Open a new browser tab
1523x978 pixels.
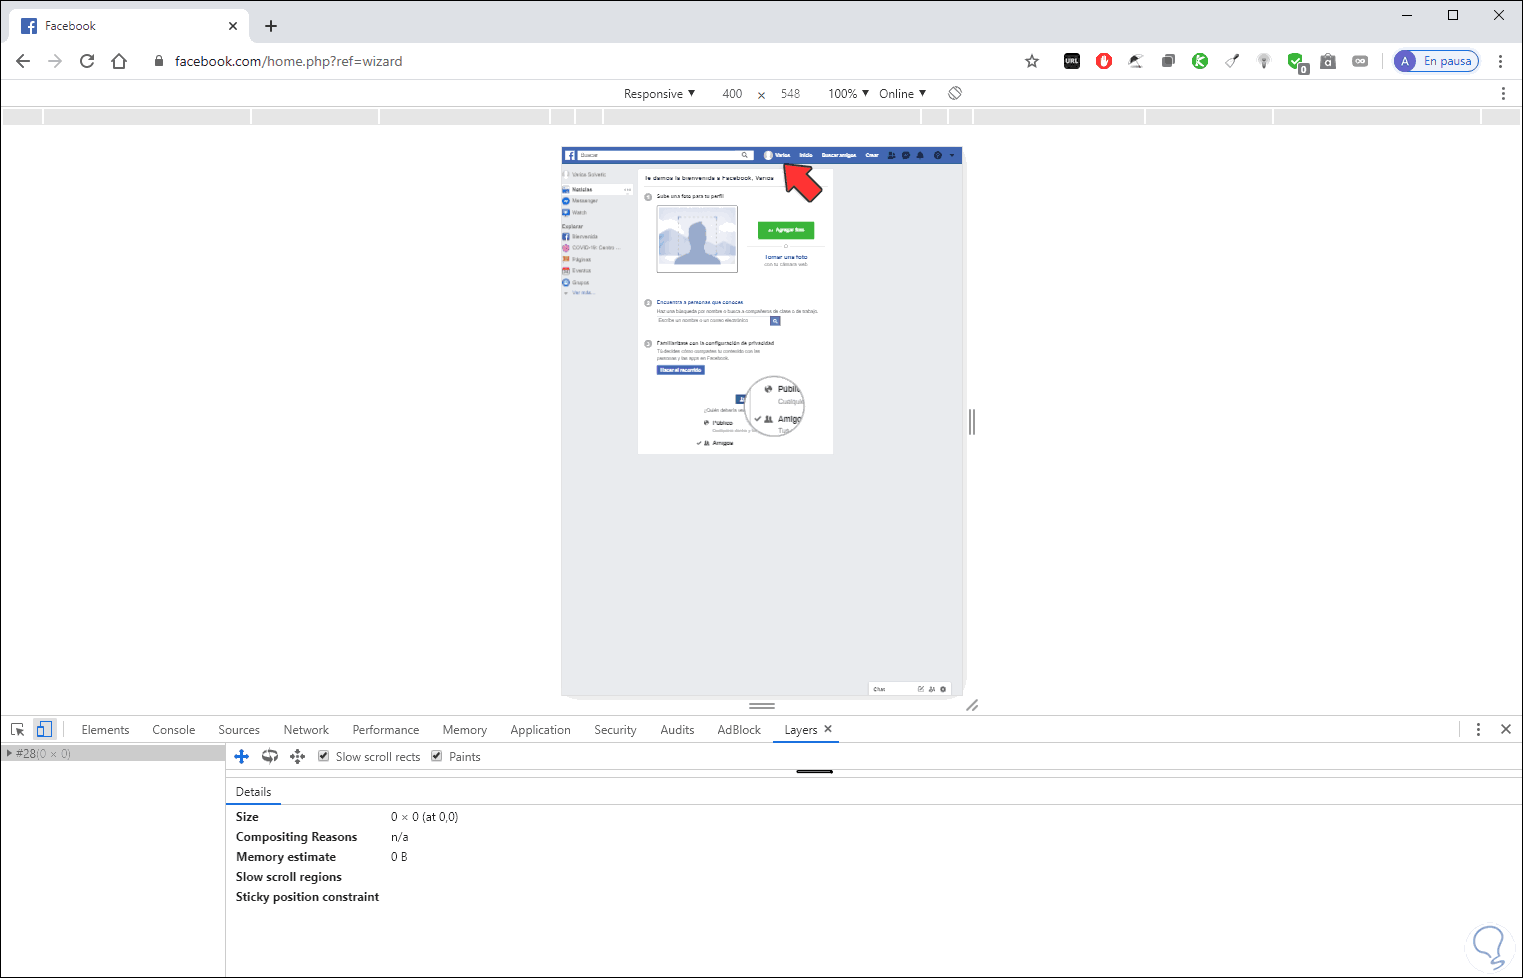[x=271, y=26]
